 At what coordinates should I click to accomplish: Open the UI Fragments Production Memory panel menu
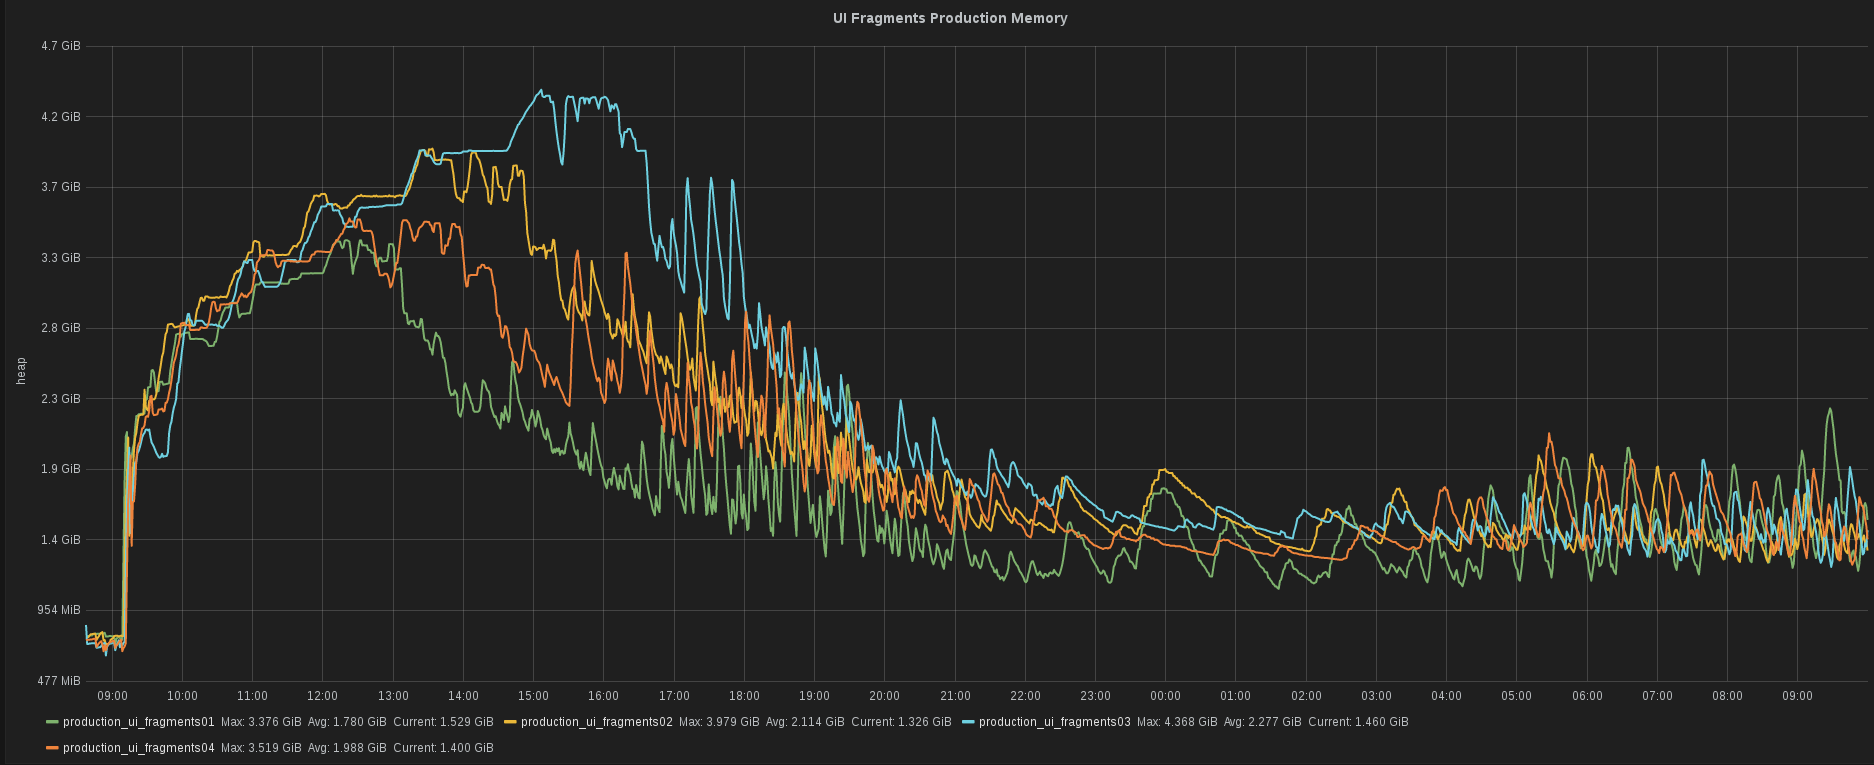[x=949, y=18]
